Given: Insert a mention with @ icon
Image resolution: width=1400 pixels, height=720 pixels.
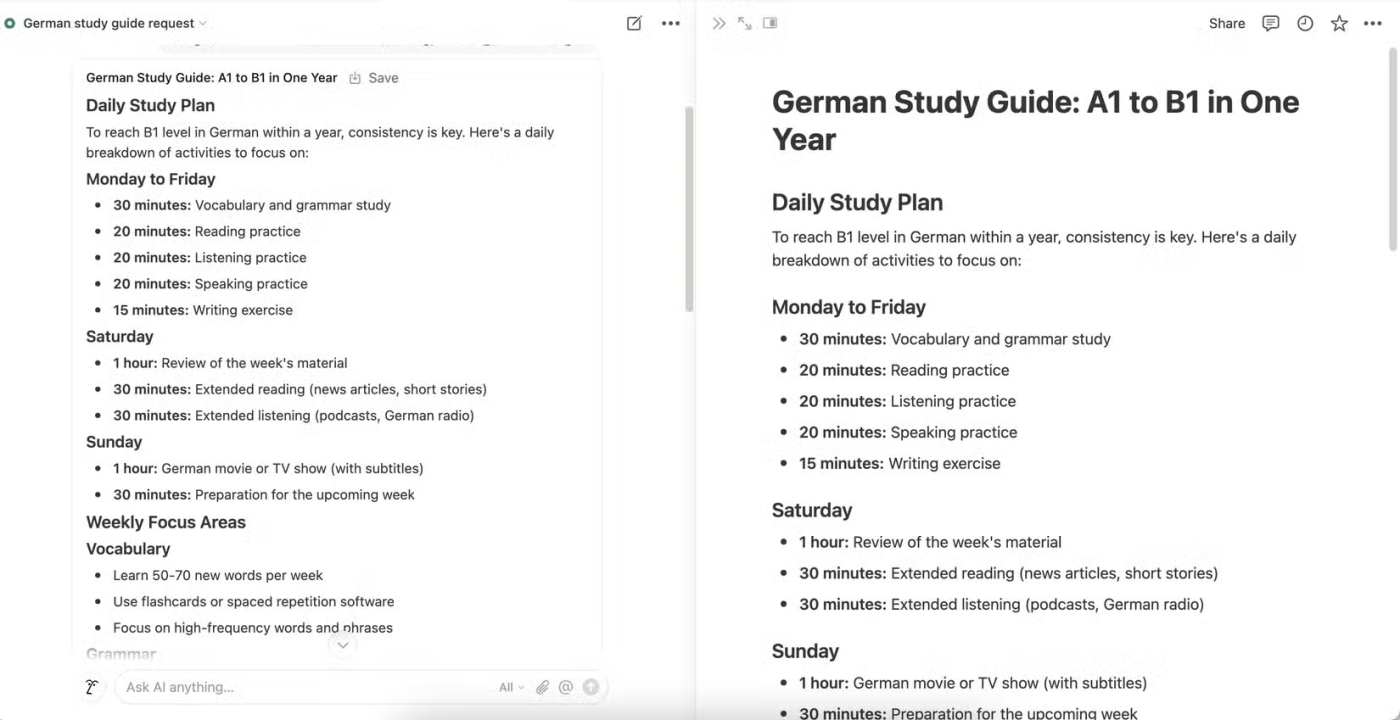Looking at the screenshot, I should point(566,687).
